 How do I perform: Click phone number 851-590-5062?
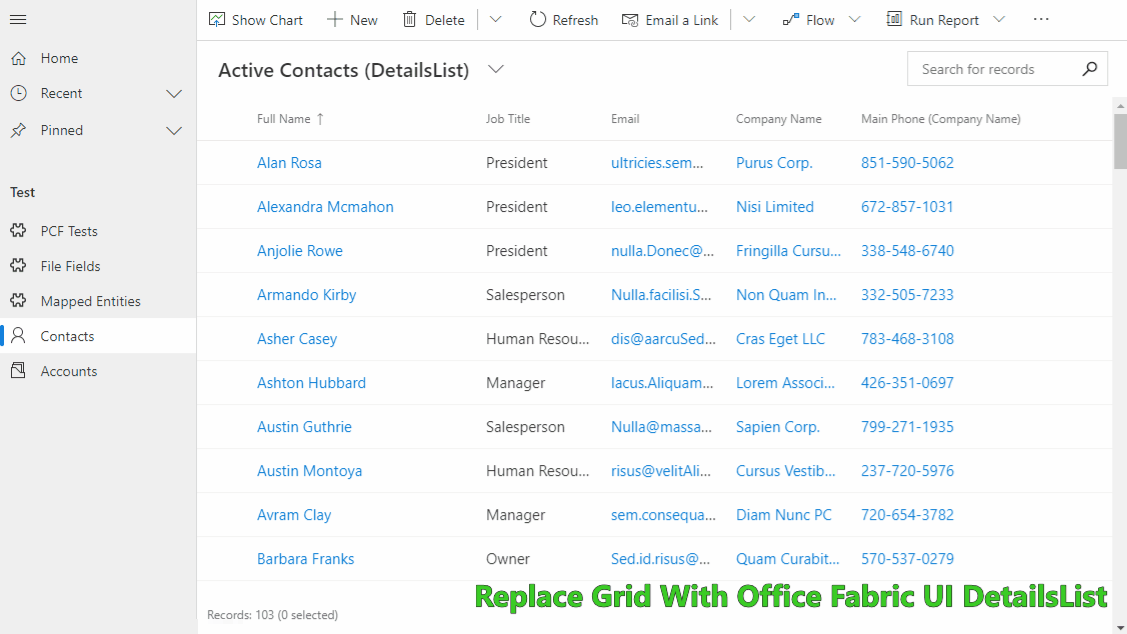[907, 163]
